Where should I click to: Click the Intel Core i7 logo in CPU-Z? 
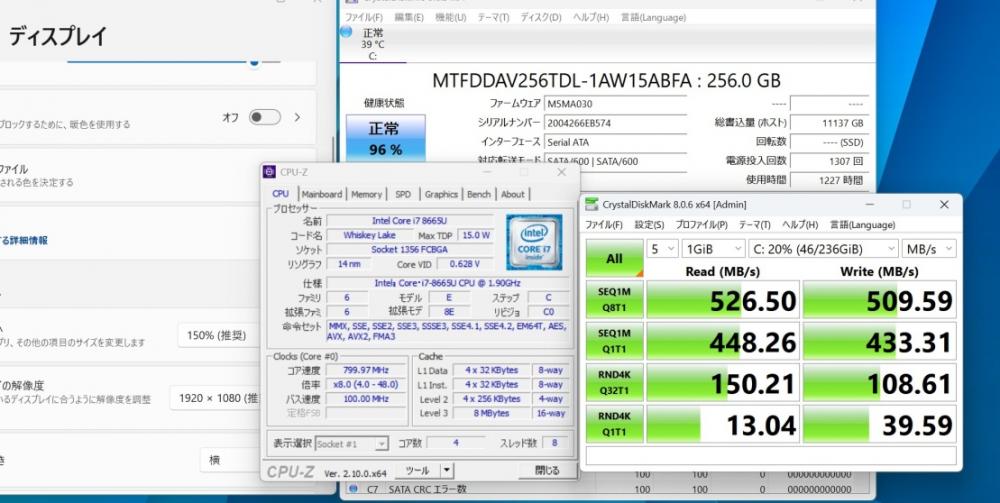534,242
